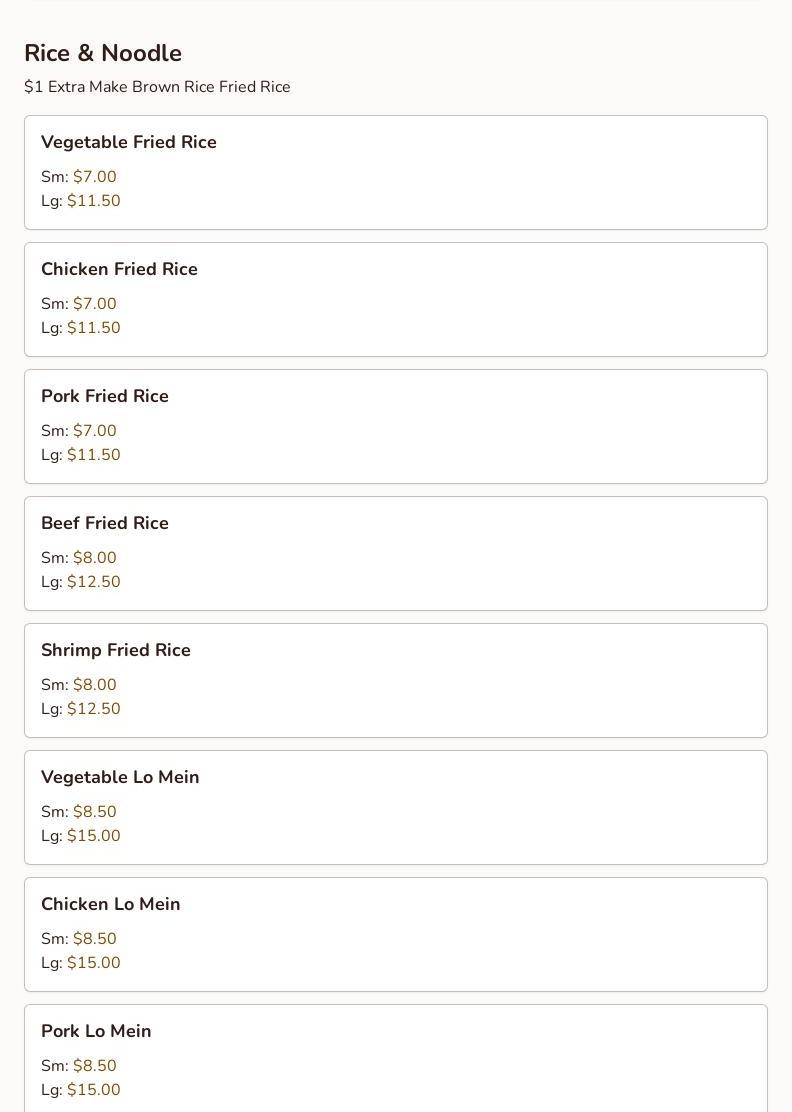Click Vegetable Fried Rice small price $7.00
Viewport: 792px width, 1112px height.
pyautogui.click(x=94, y=177)
